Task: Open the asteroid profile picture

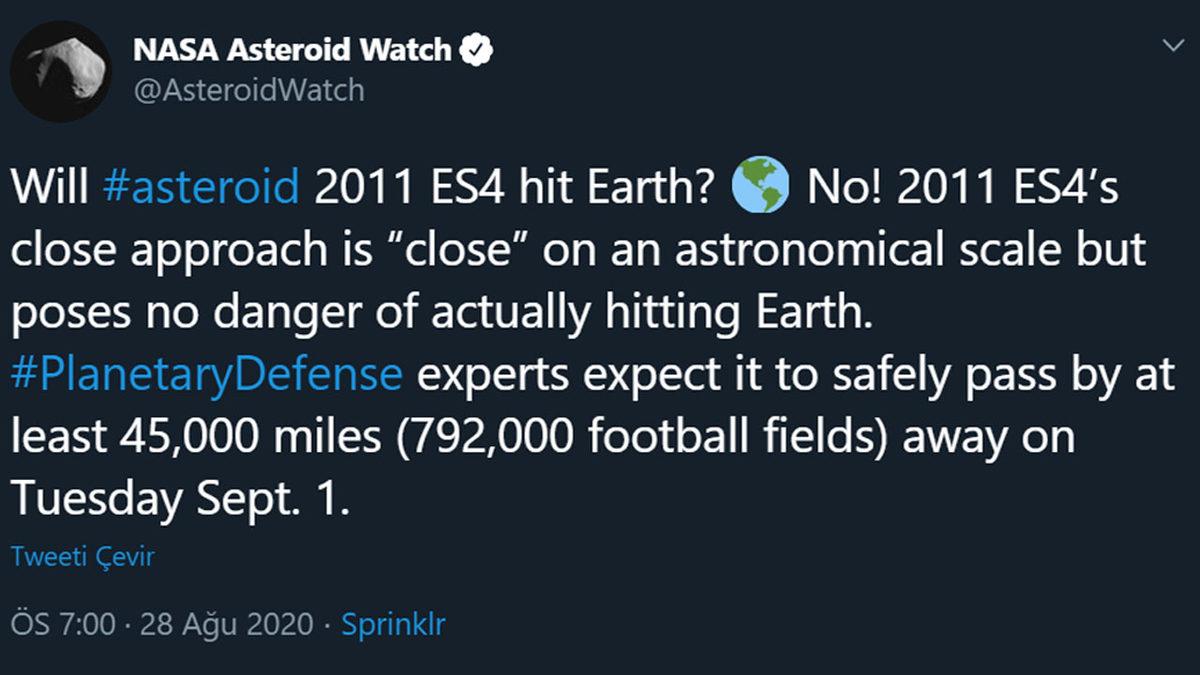Action: (x=60, y=71)
